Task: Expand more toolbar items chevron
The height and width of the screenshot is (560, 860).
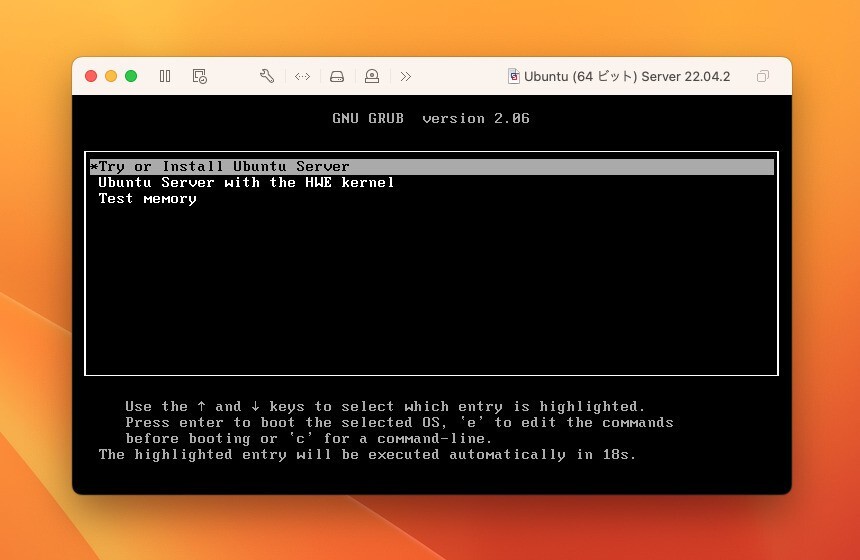Action: [406, 76]
